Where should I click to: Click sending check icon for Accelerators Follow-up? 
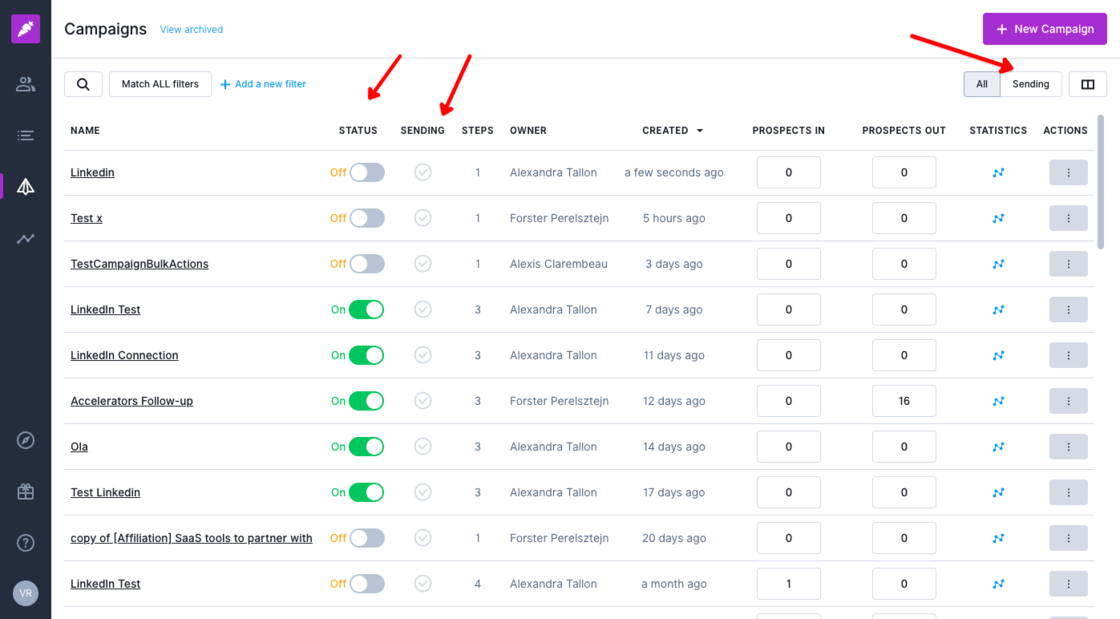(x=423, y=401)
